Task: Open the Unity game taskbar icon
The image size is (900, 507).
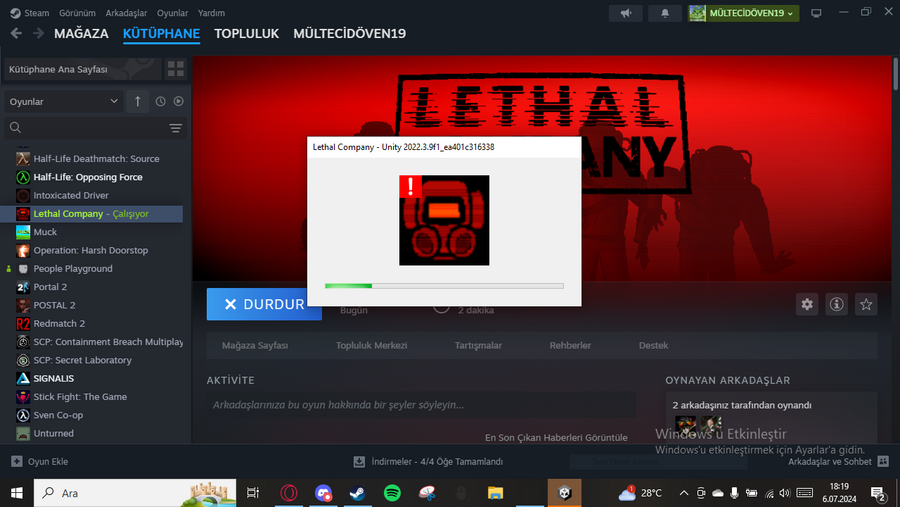Action: pos(565,493)
